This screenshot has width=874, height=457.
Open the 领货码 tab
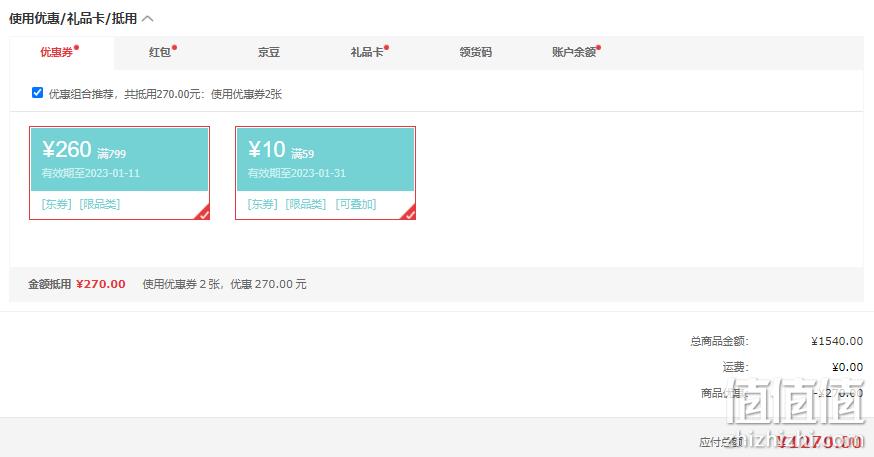[x=475, y=52]
